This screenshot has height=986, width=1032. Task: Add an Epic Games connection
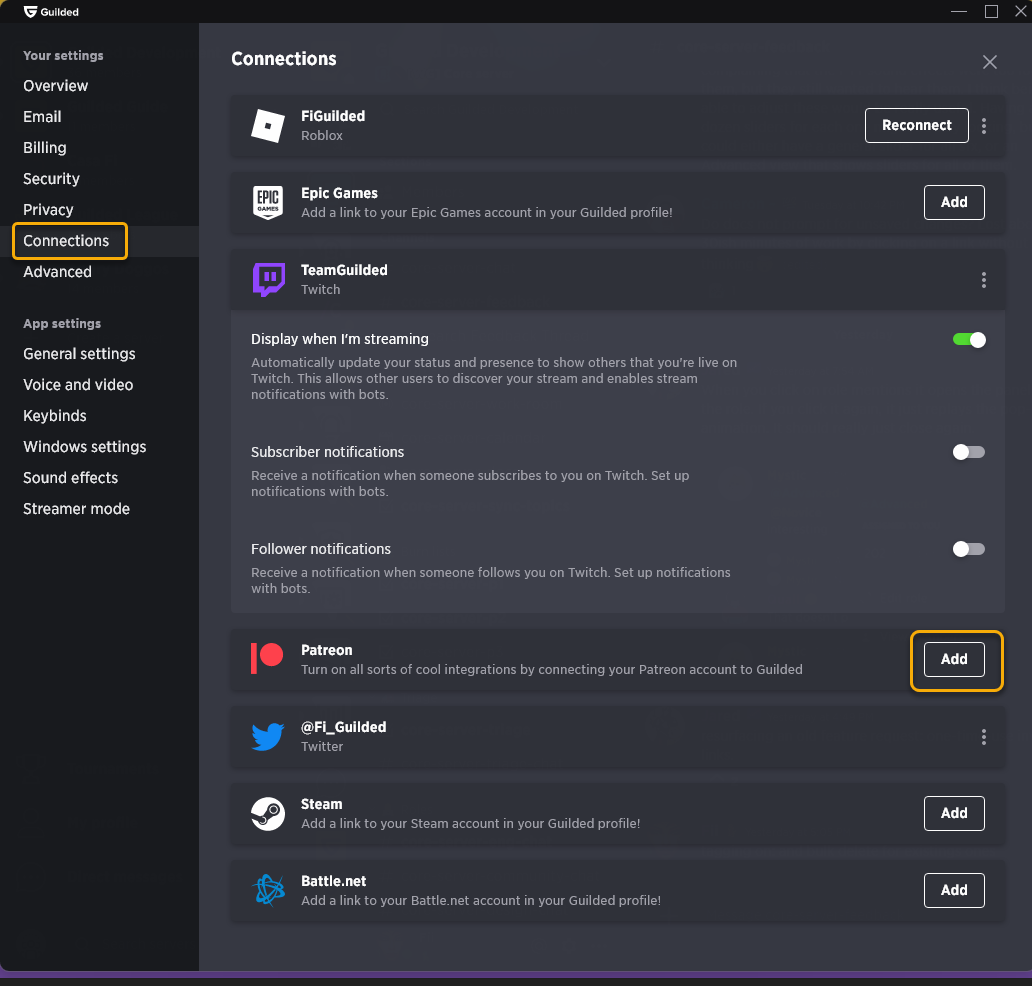954,202
